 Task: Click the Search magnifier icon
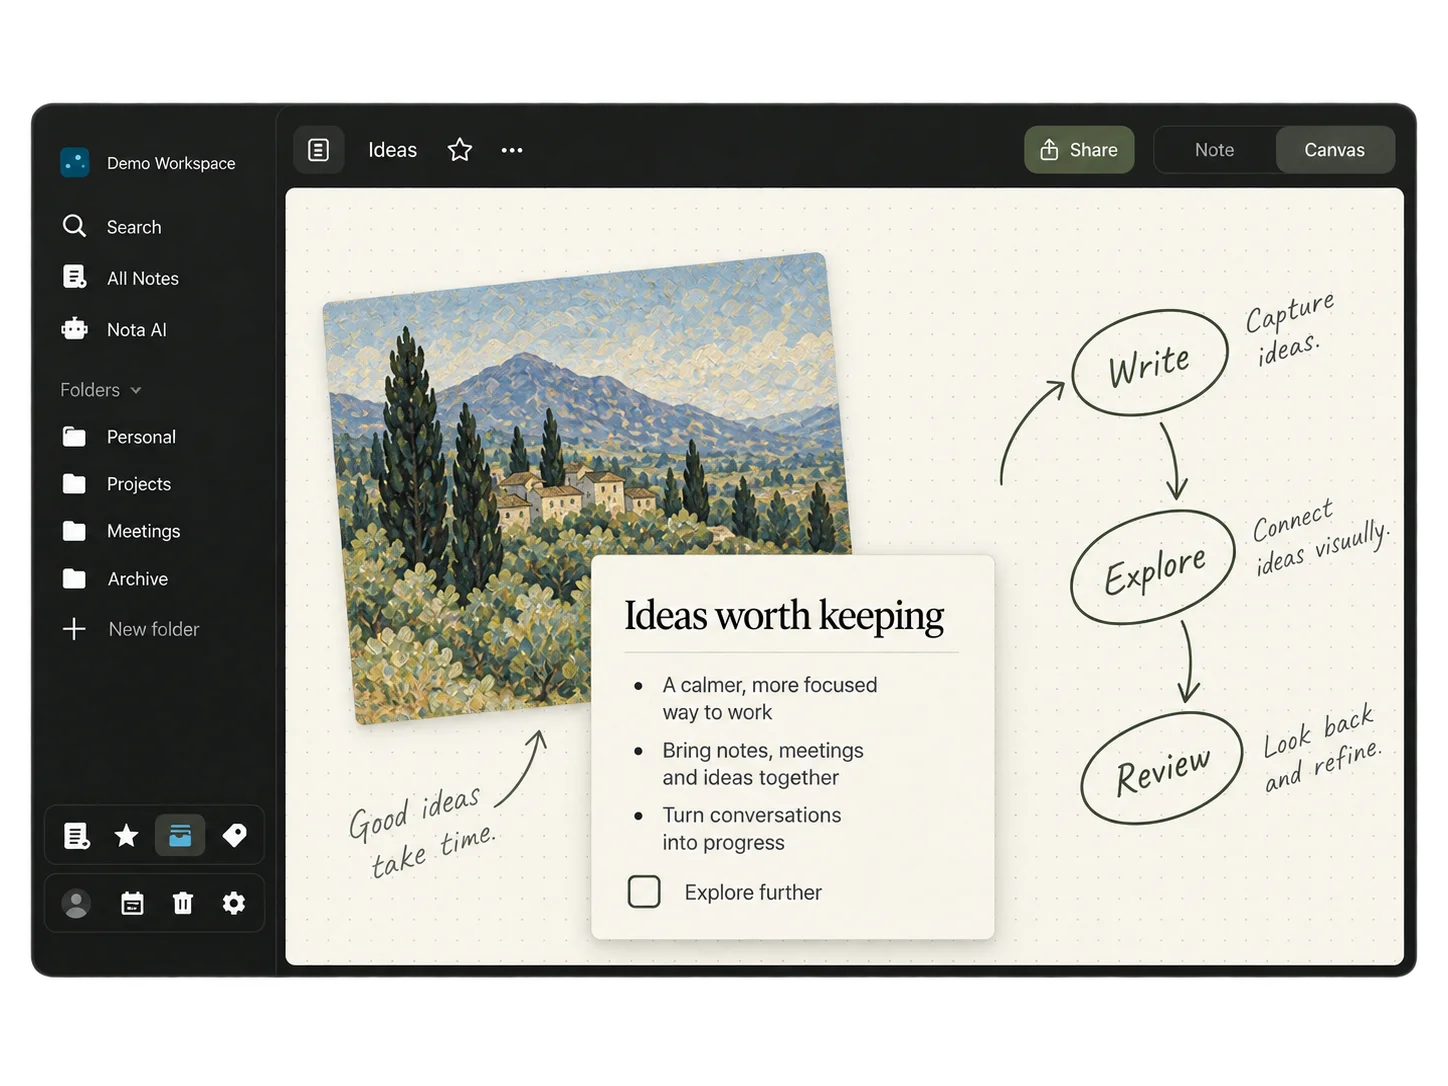(x=74, y=226)
